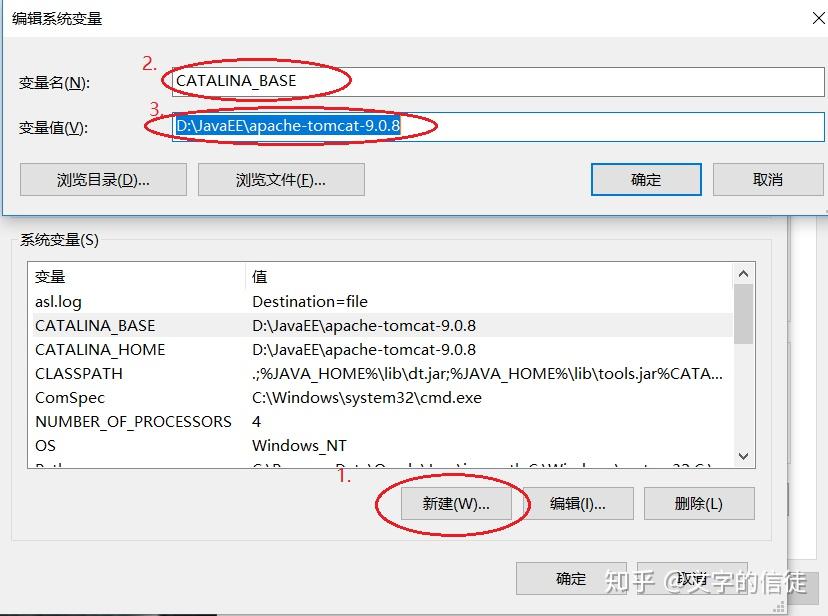Select the CATALINA_BASE variable row

(300, 325)
